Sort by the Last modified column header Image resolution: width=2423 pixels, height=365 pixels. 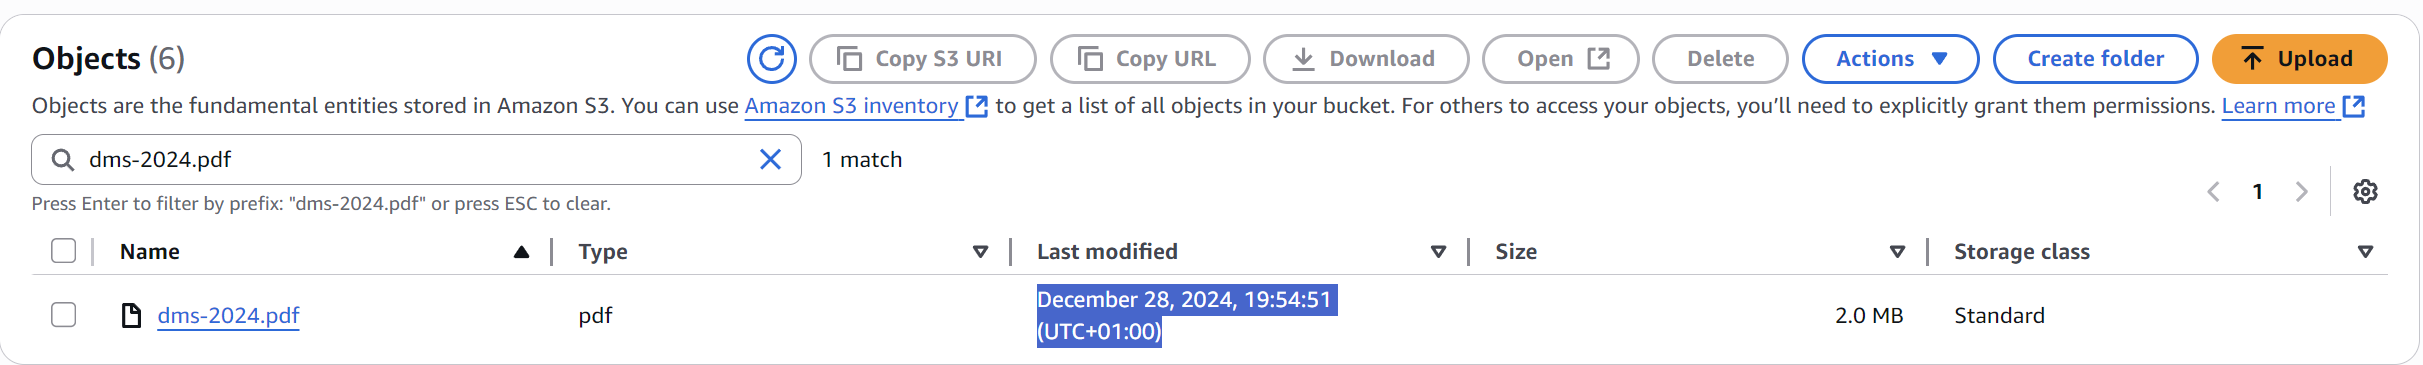point(1107,252)
